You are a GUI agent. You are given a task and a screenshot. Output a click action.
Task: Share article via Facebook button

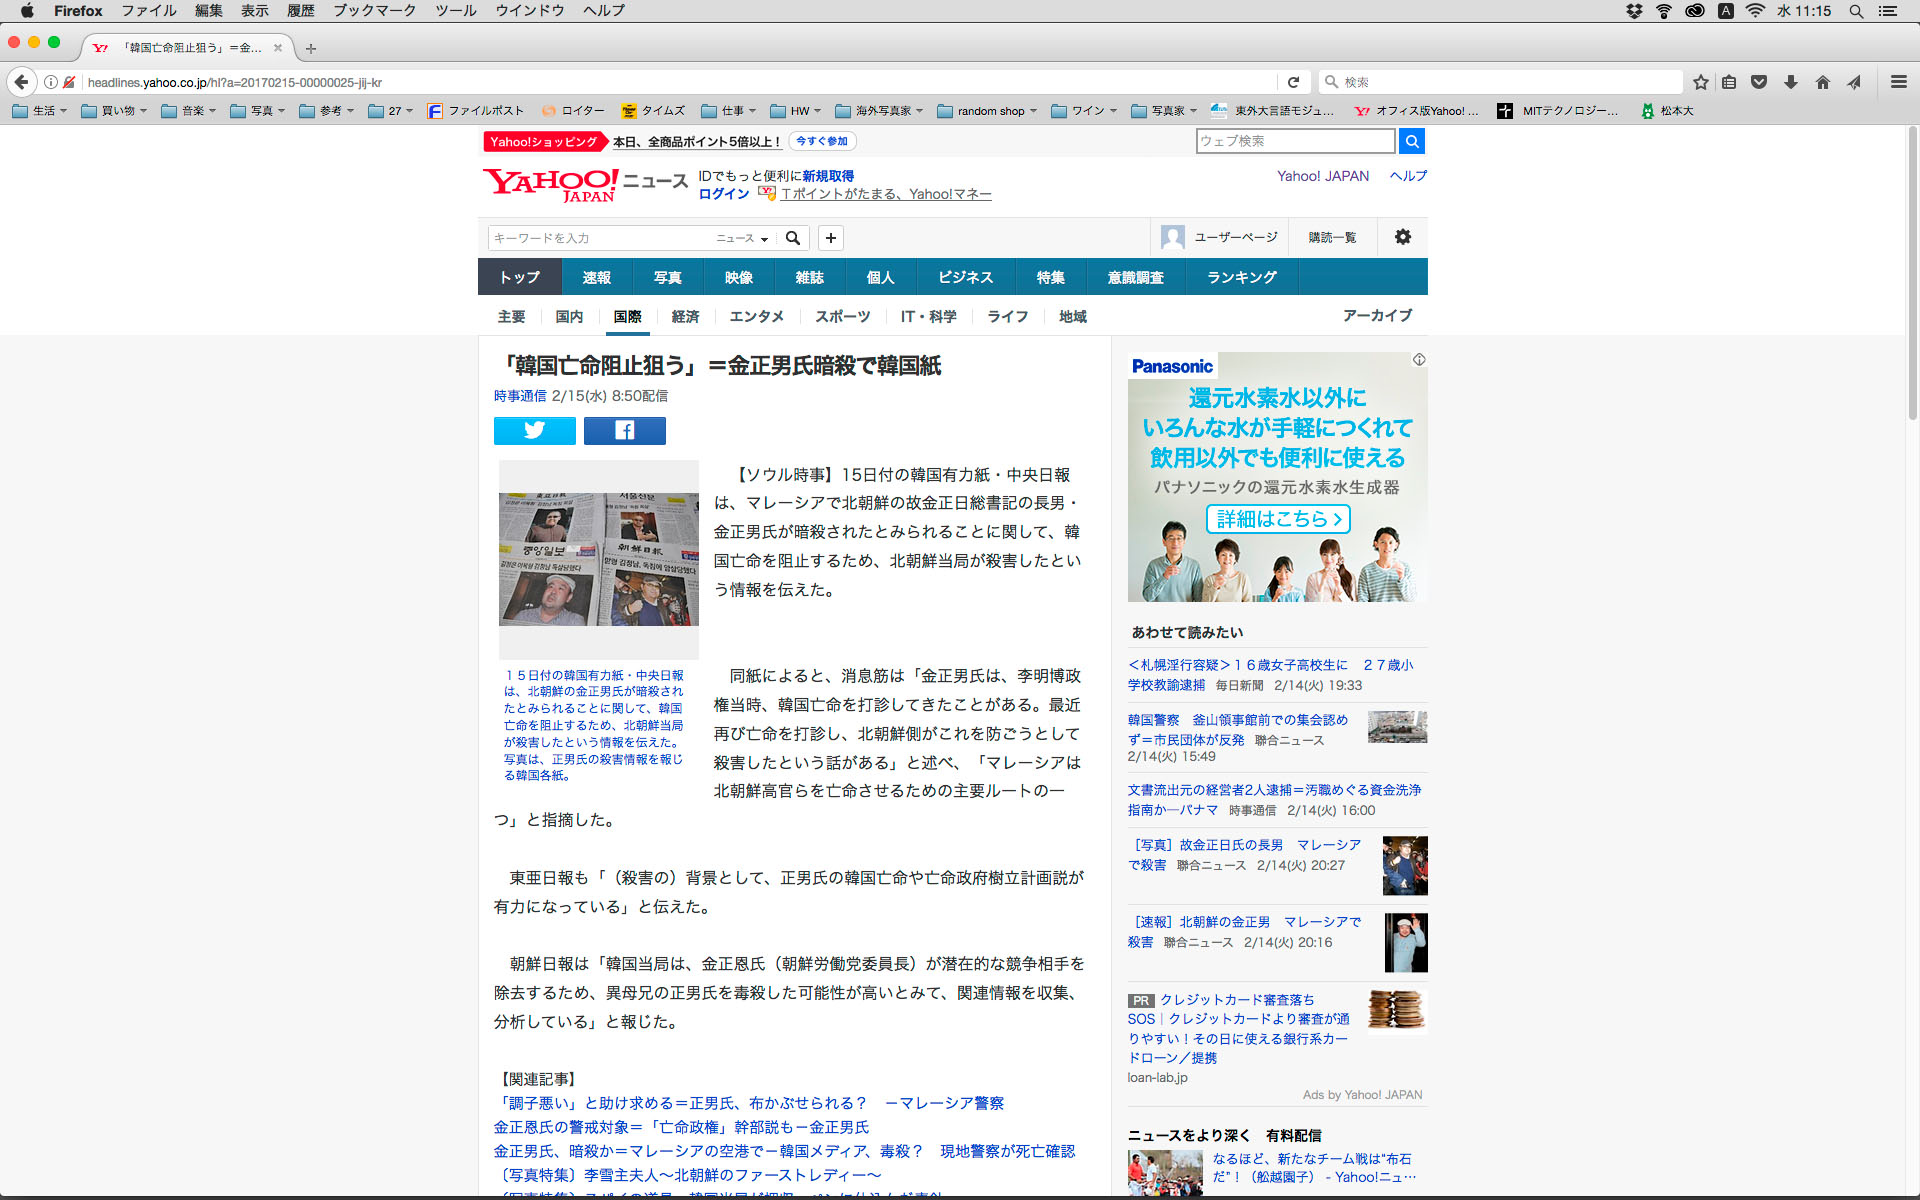(x=624, y=430)
